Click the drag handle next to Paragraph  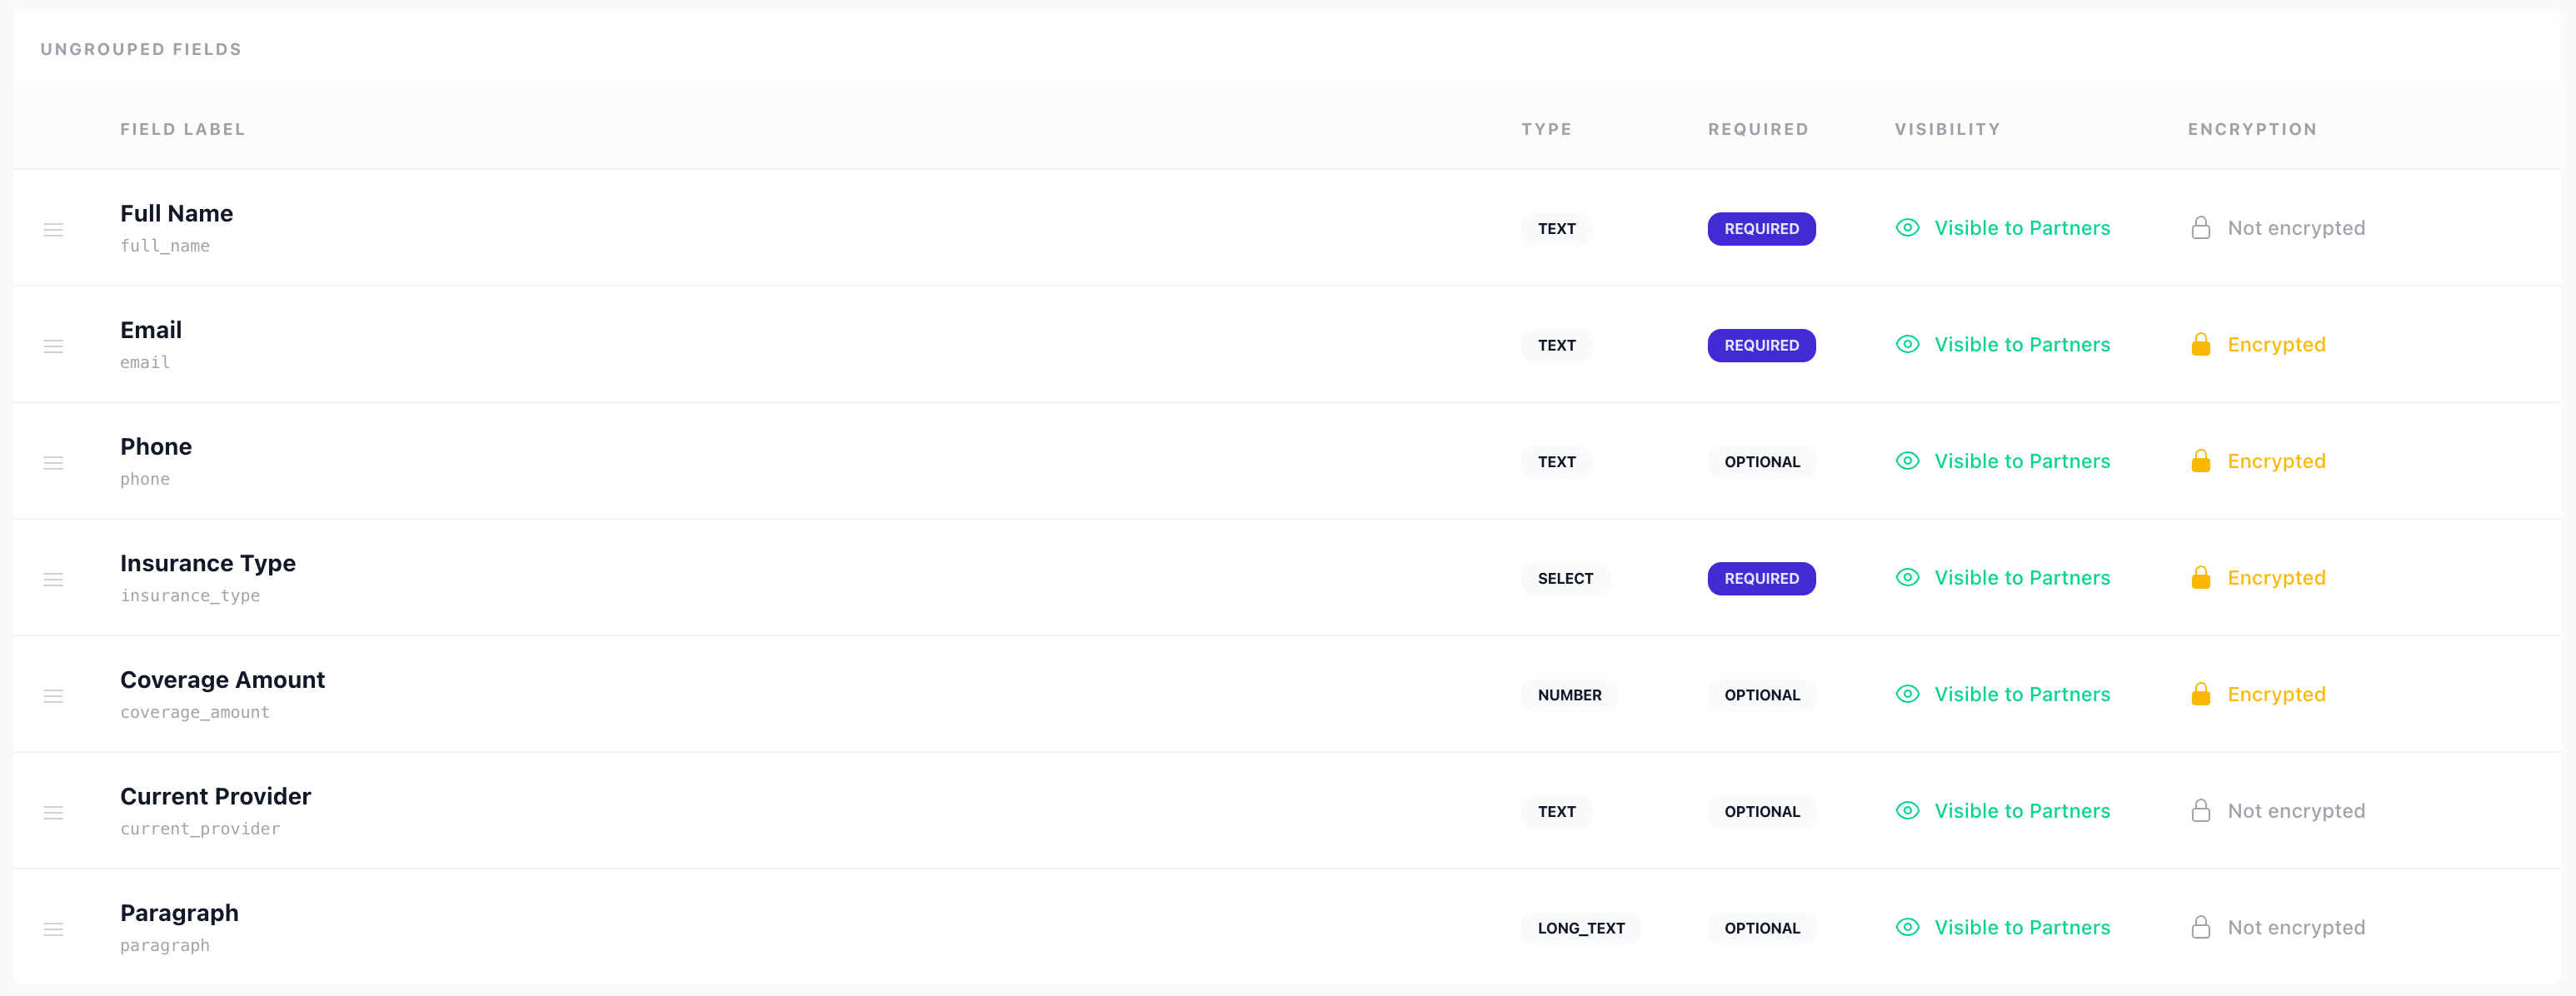click(54, 929)
